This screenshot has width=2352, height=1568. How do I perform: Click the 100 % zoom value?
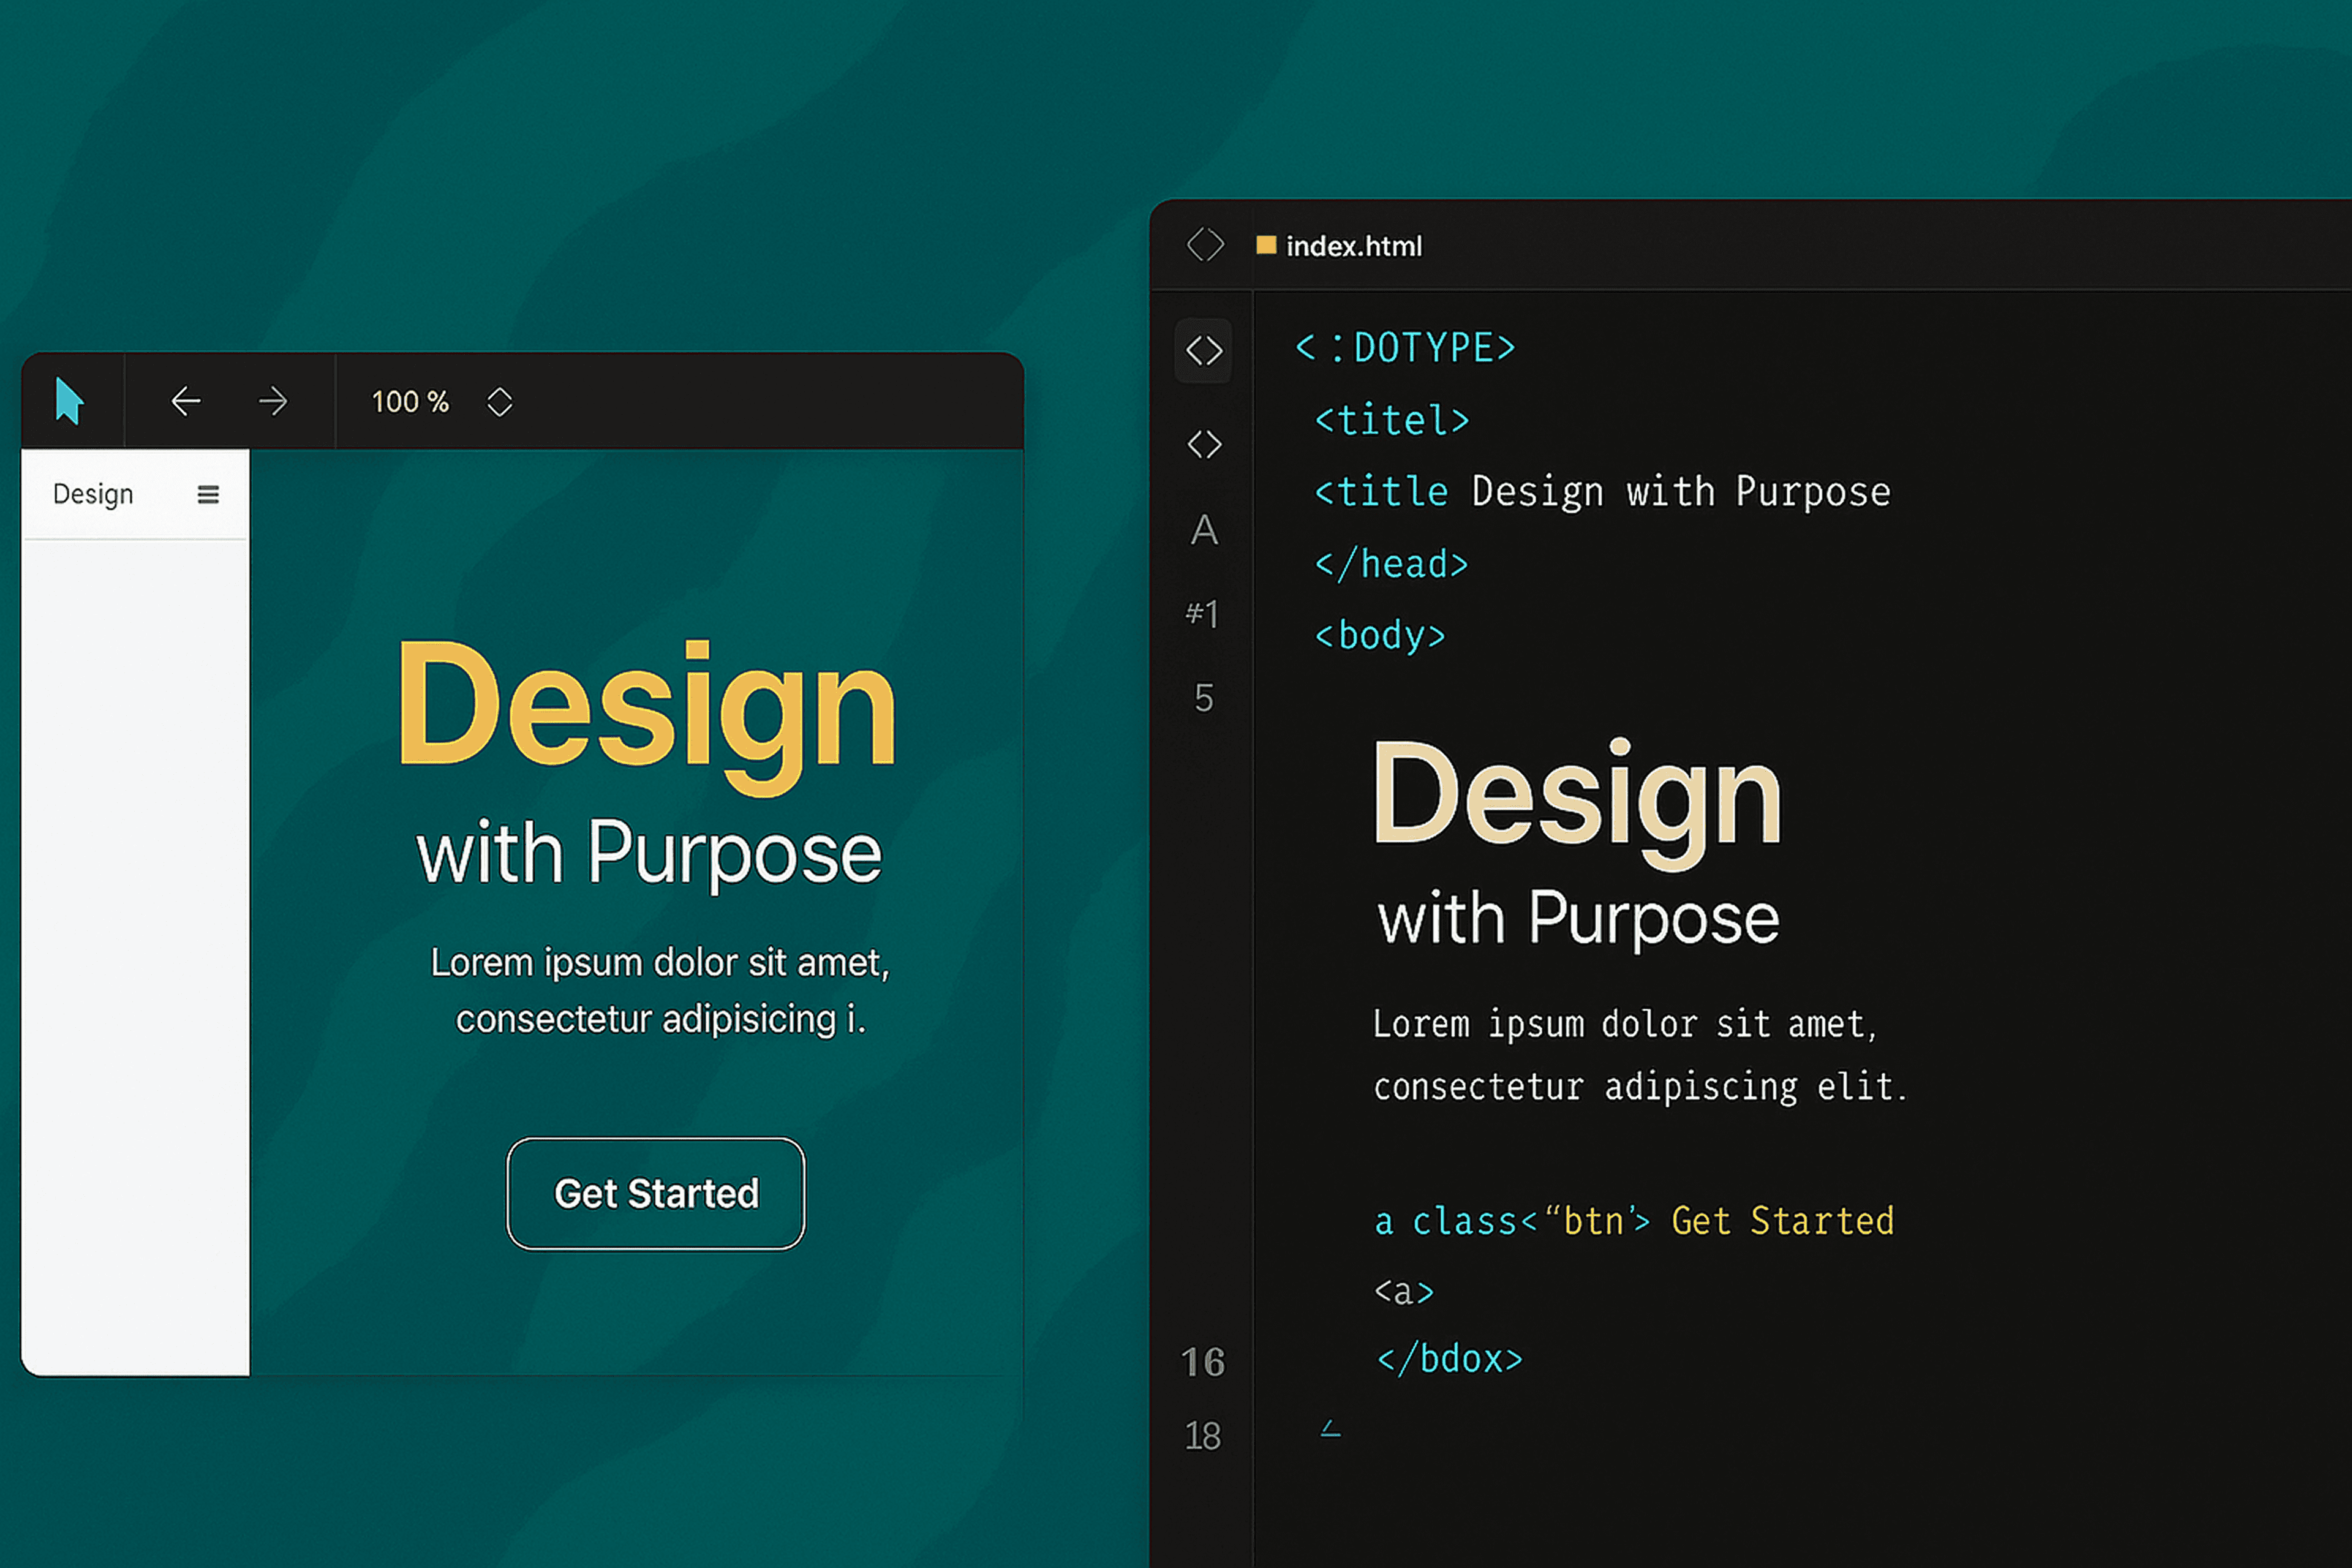(410, 402)
